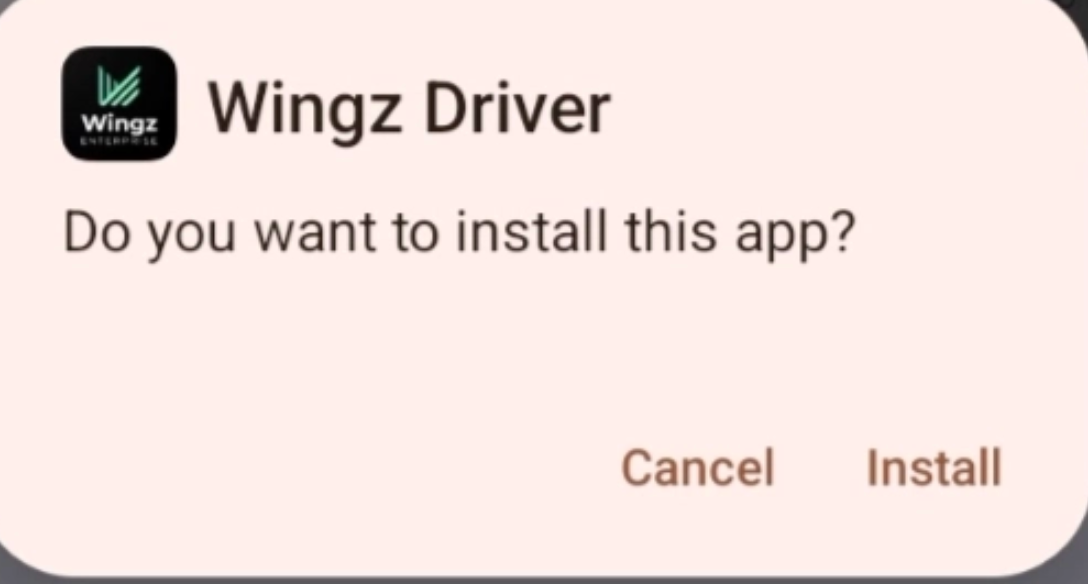Click the word Wingz in the title
The image size is (1088, 584).
305,111
